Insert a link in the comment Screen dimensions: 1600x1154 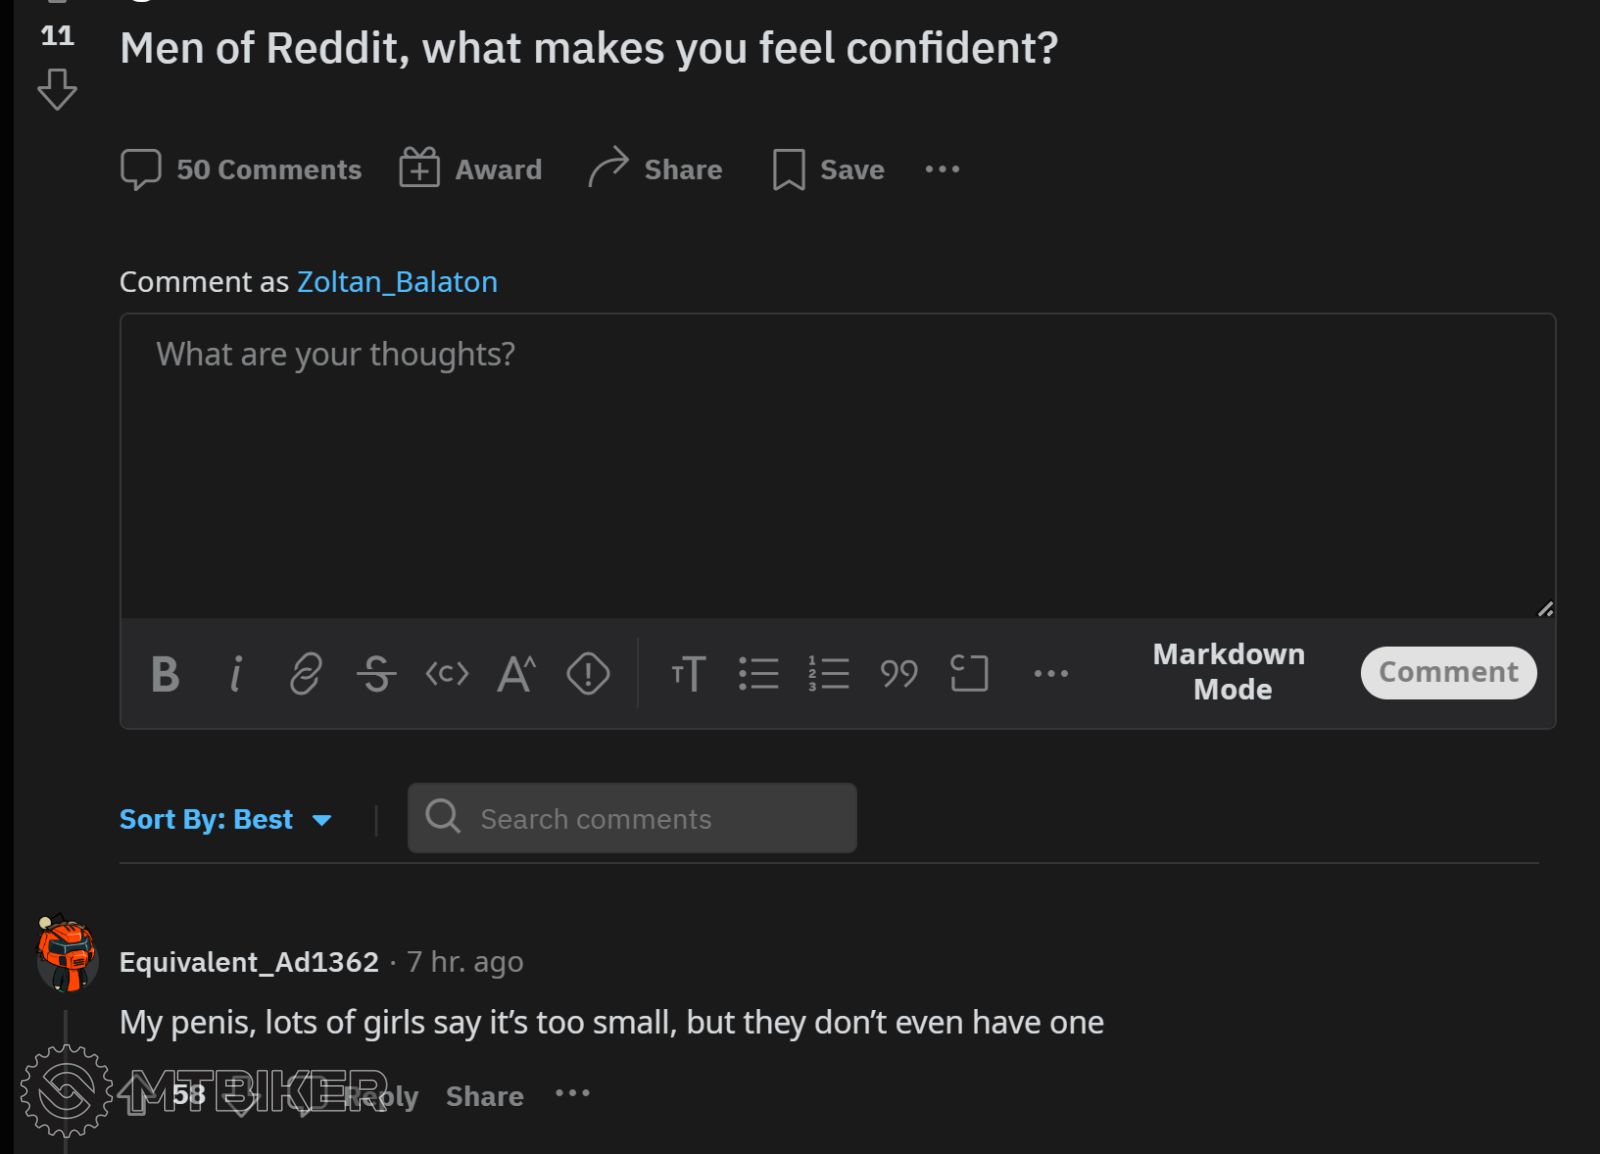(306, 673)
